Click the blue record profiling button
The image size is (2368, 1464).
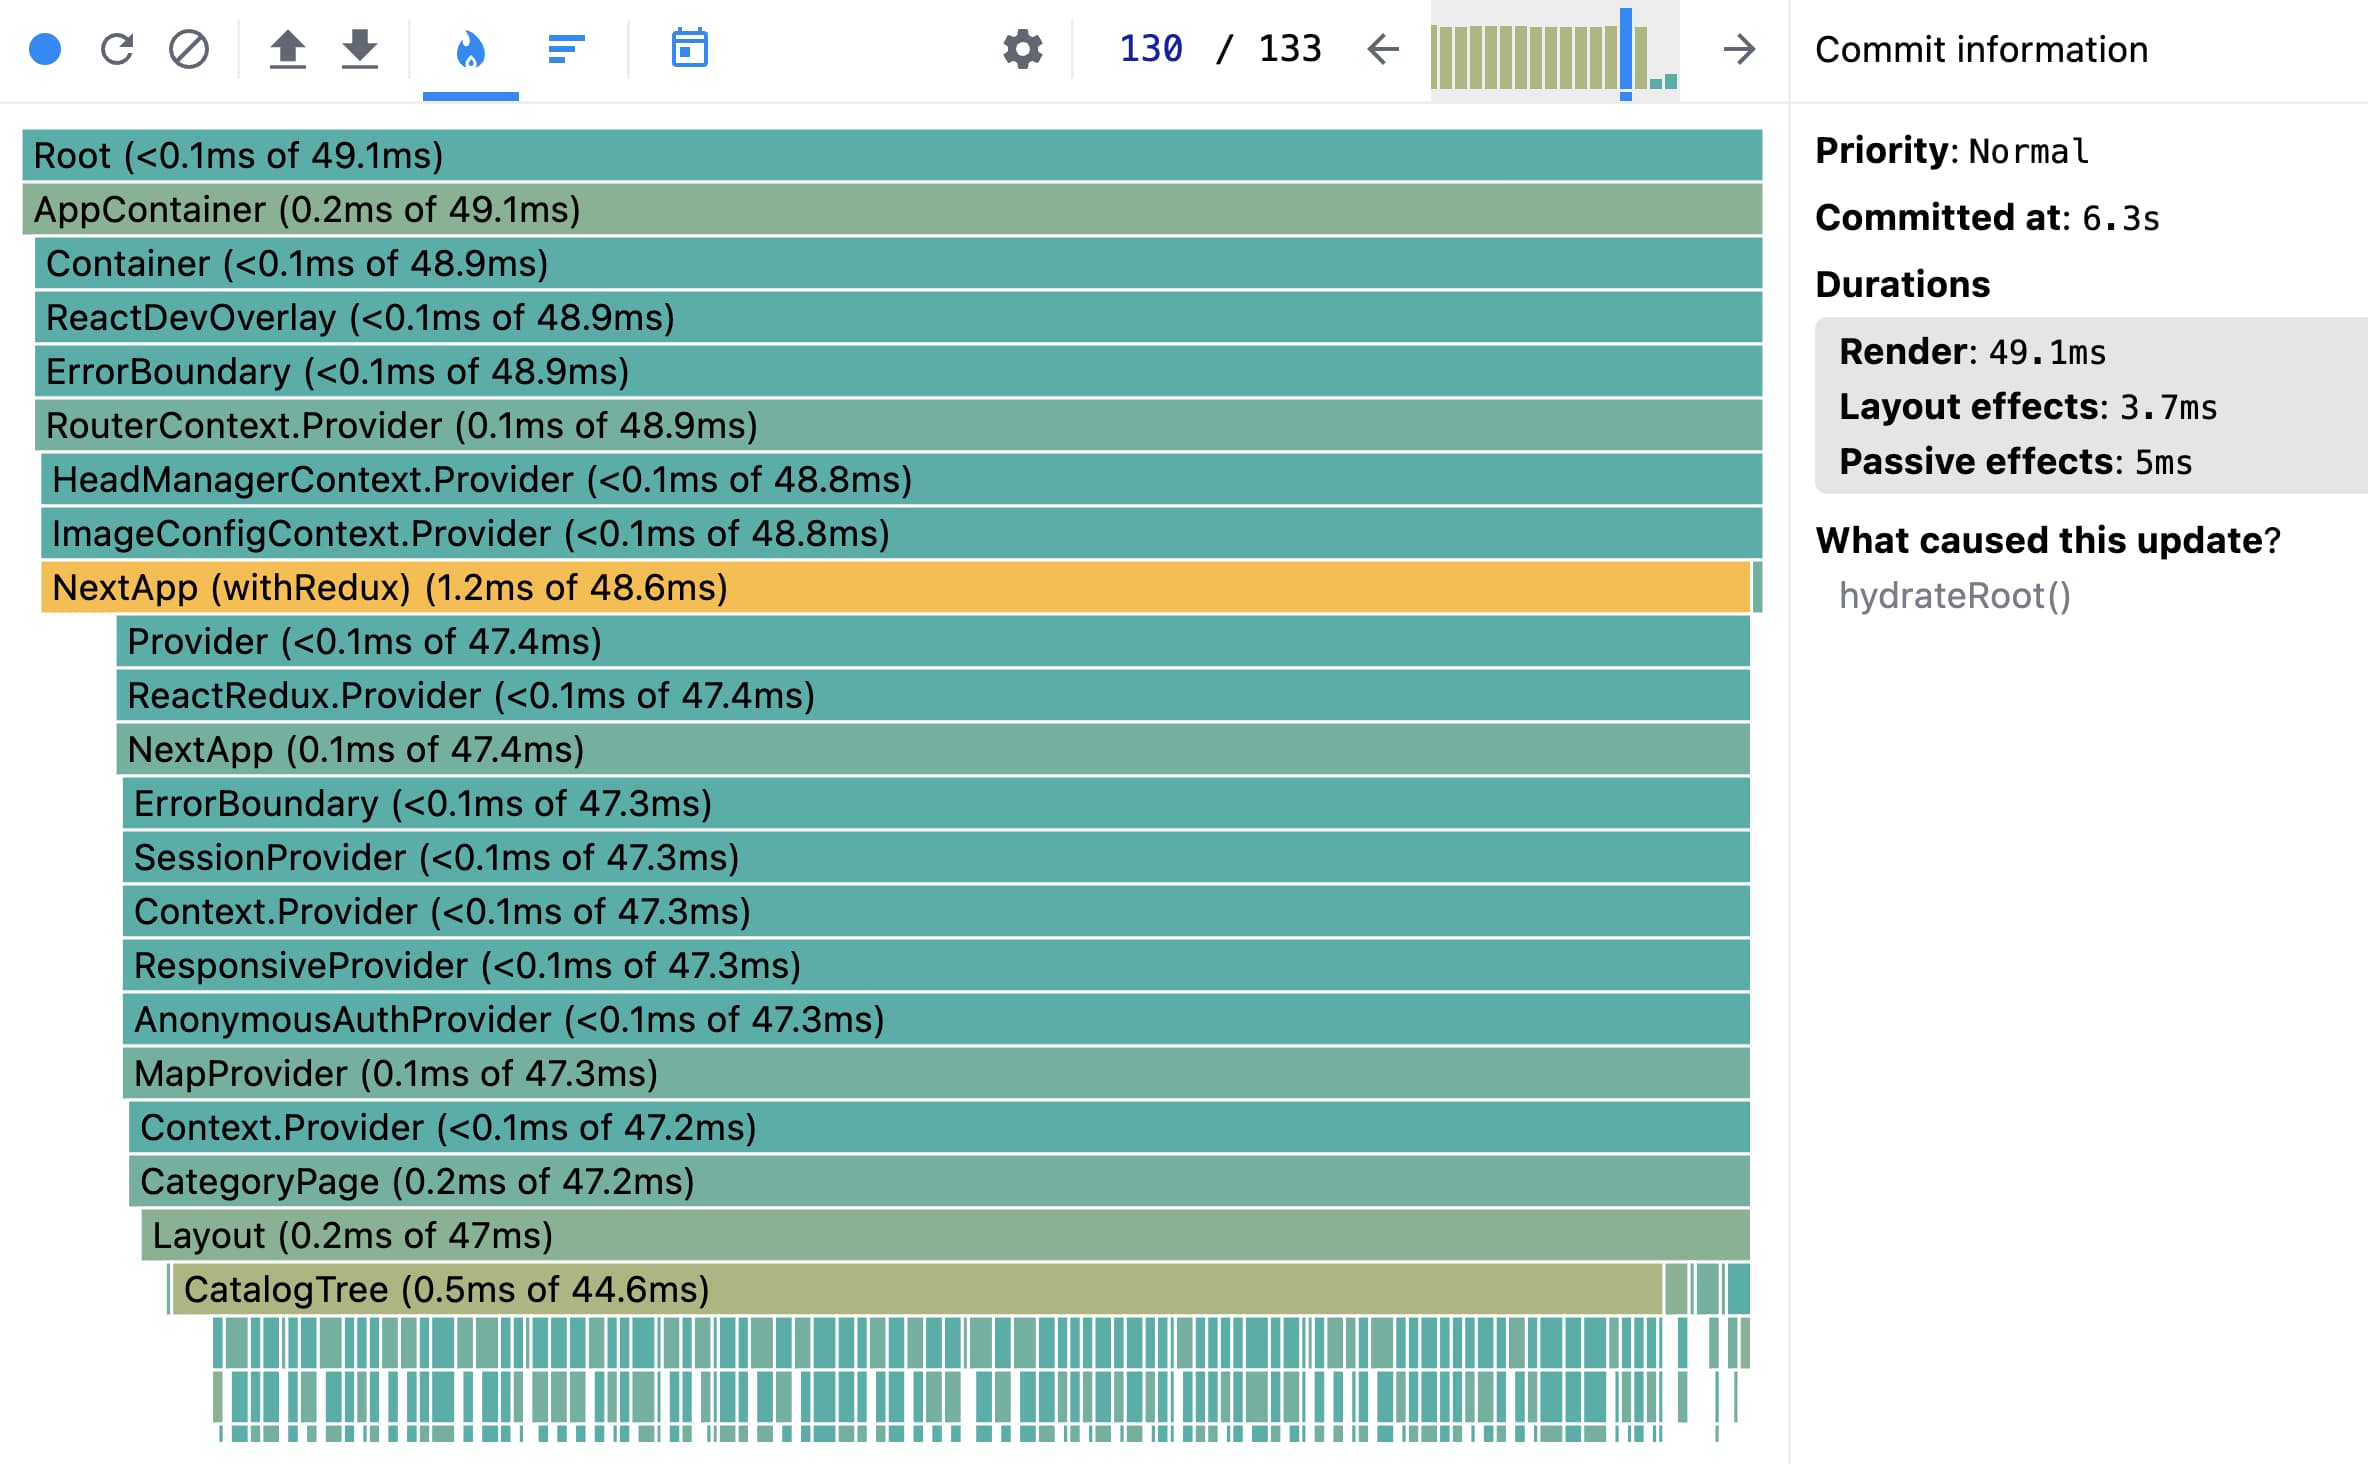click(45, 49)
